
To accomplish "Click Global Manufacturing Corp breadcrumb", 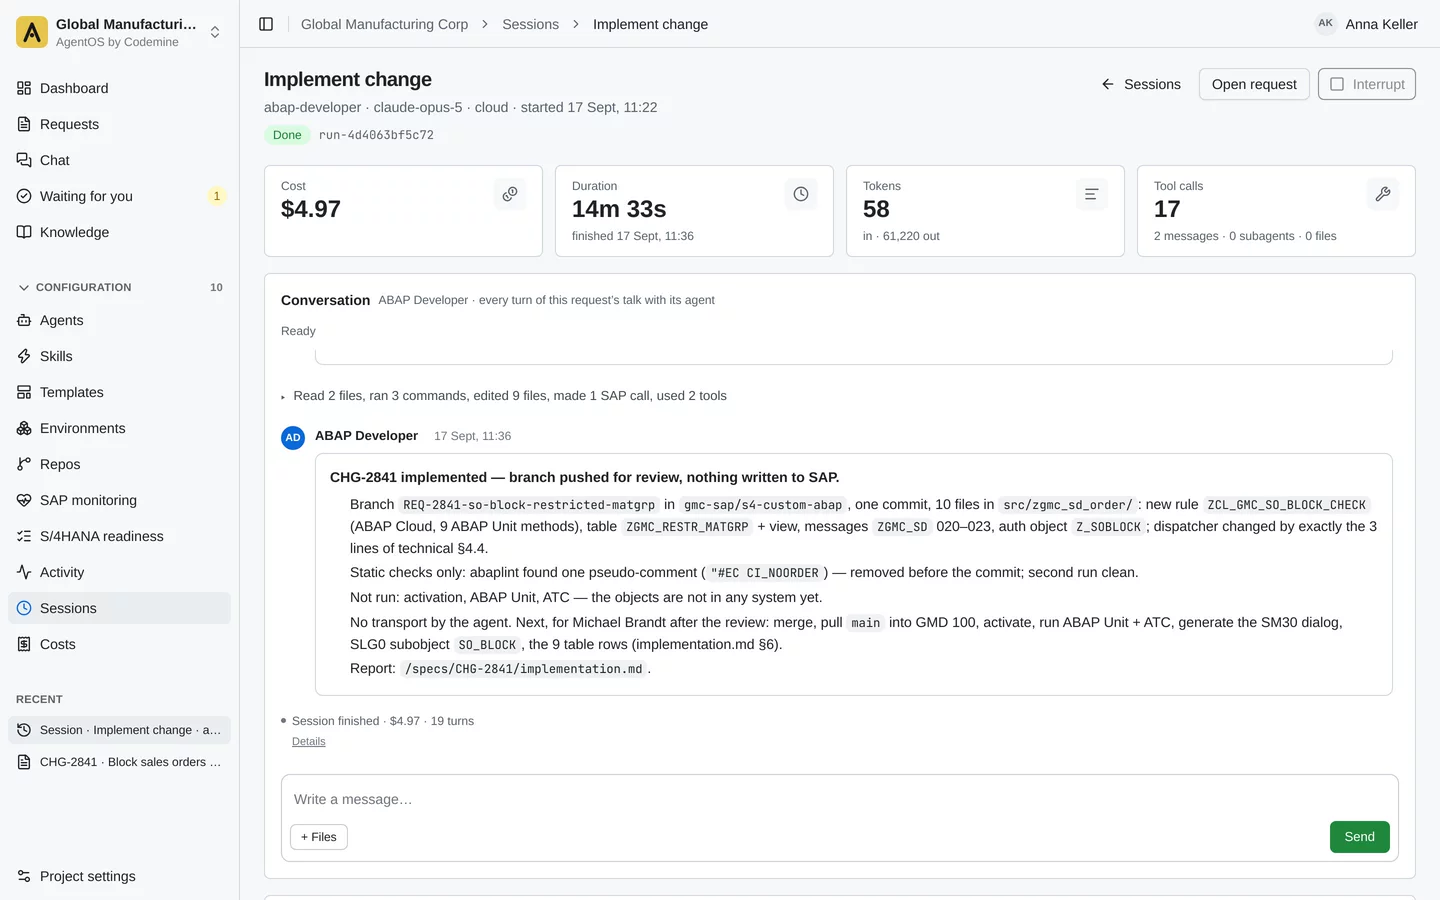I will click(384, 24).
